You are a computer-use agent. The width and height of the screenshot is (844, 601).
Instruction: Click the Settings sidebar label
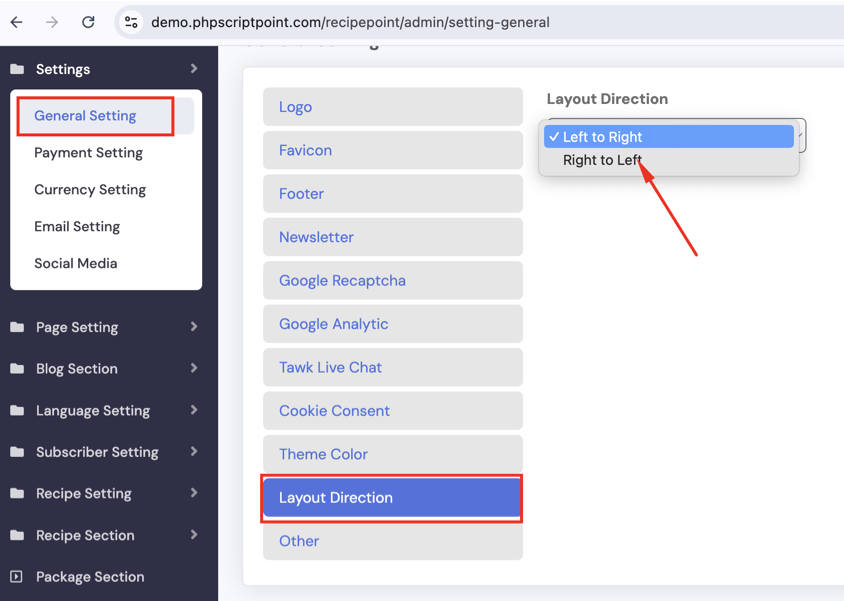pyautogui.click(x=63, y=69)
